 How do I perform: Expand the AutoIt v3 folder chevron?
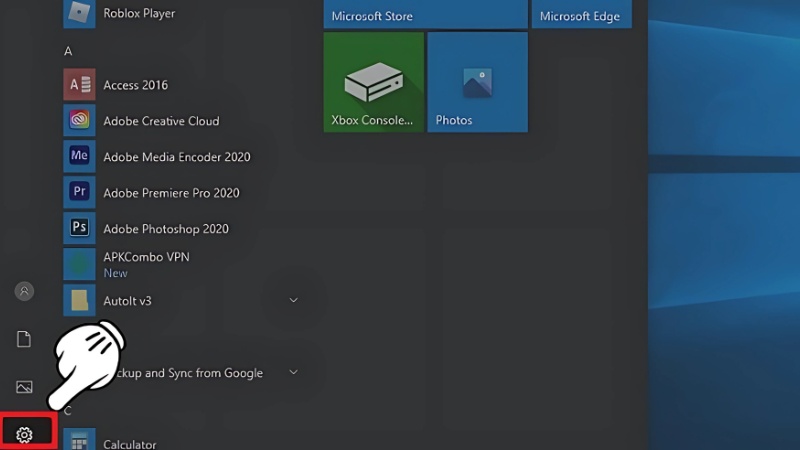coord(294,300)
